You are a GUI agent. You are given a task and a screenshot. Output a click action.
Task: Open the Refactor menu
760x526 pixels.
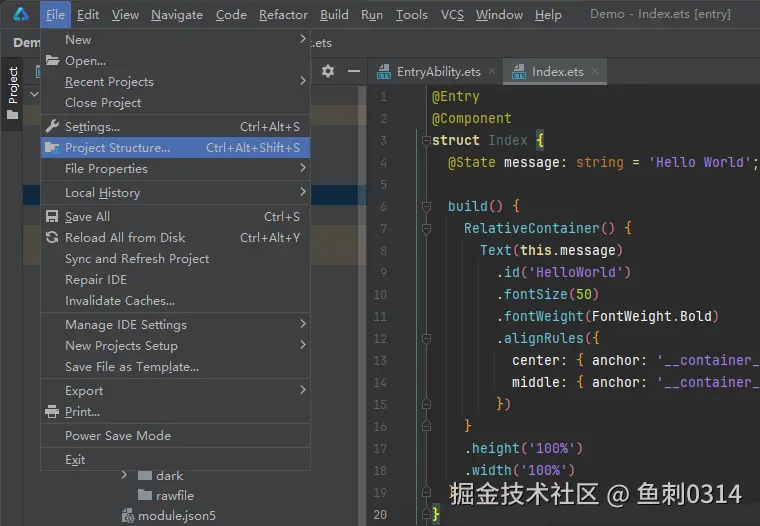(283, 15)
